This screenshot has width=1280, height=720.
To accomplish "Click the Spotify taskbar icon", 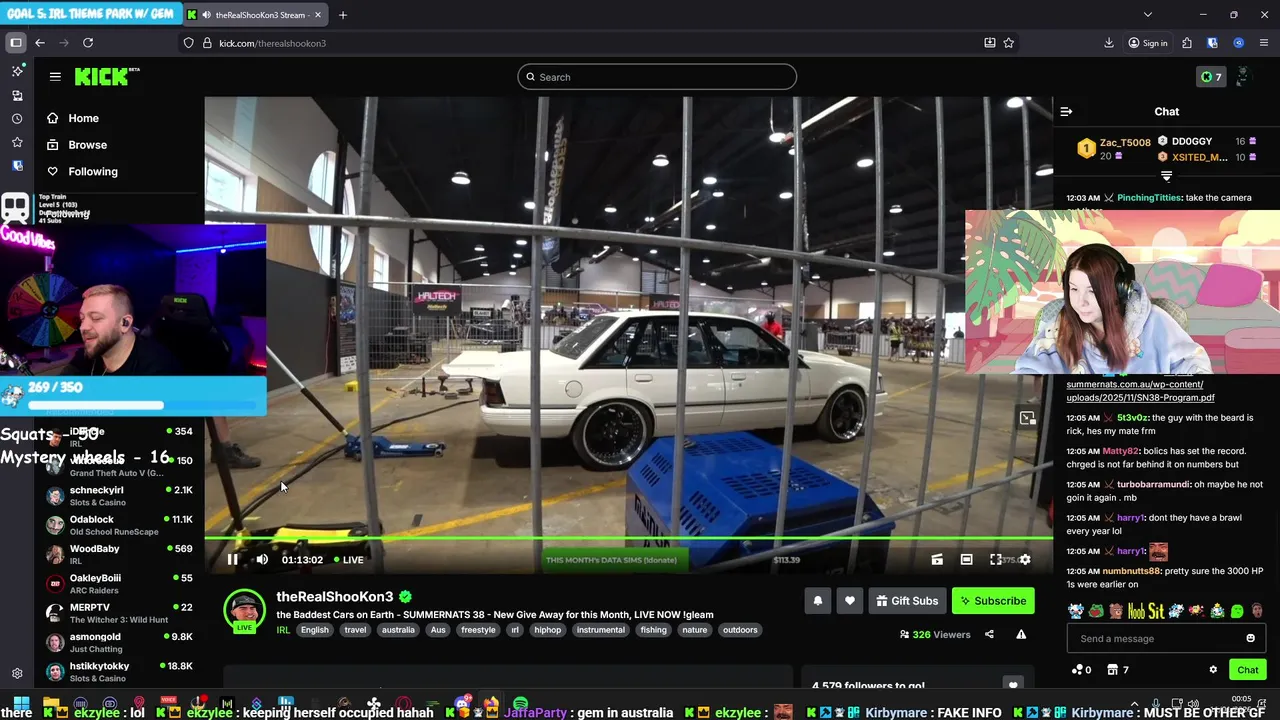I will pos(520,705).
